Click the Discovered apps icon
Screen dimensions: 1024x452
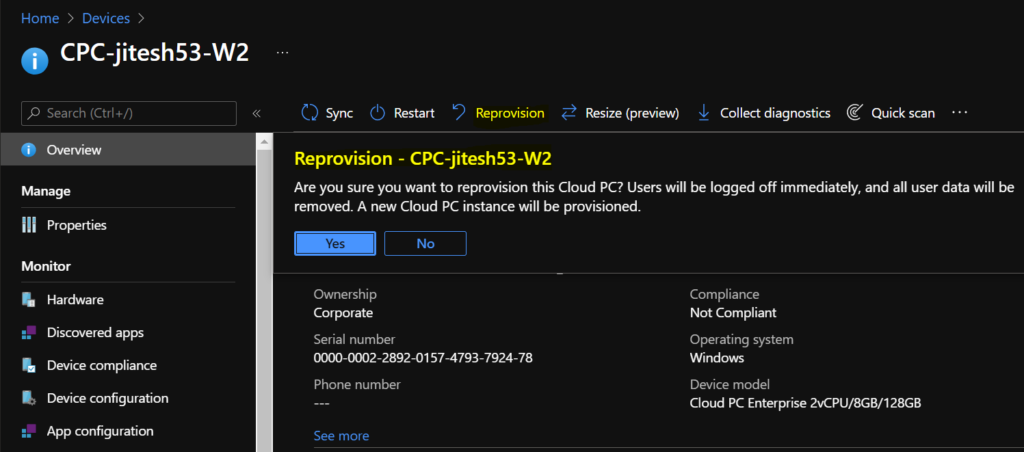28,332
